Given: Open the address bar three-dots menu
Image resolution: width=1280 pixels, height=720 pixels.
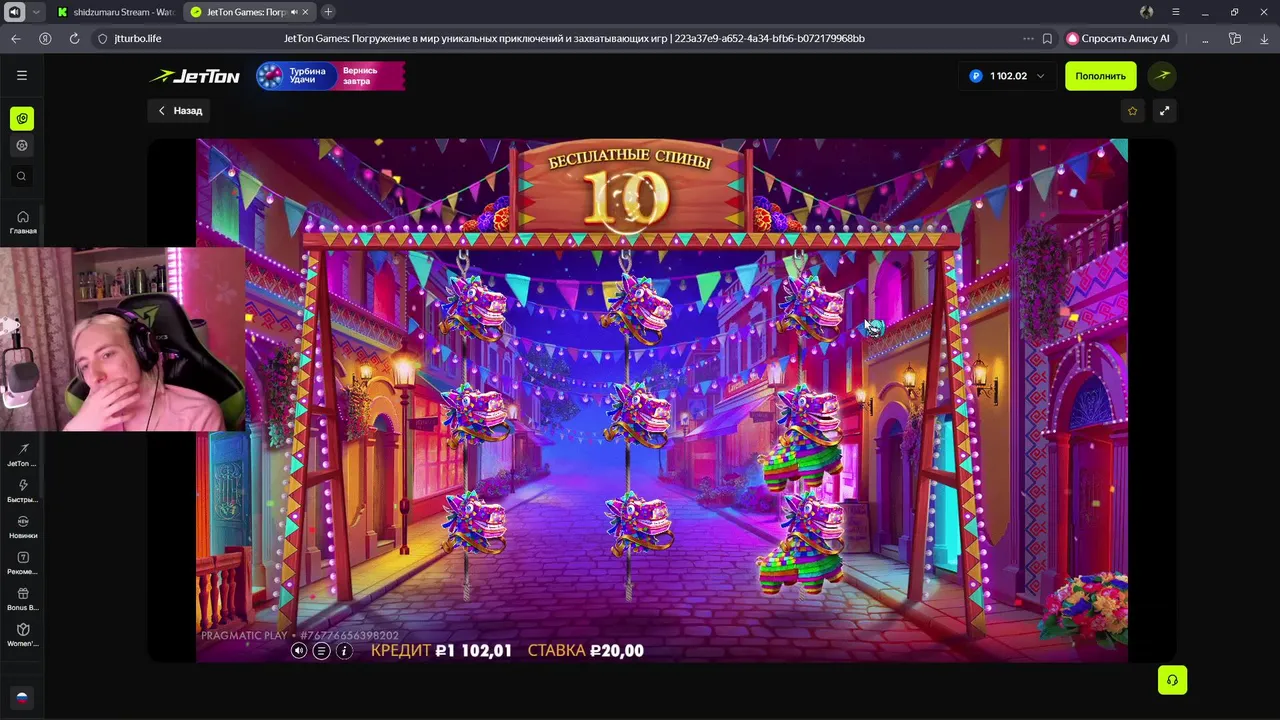Looking at the screenshot, I should tap(1028, 38).
